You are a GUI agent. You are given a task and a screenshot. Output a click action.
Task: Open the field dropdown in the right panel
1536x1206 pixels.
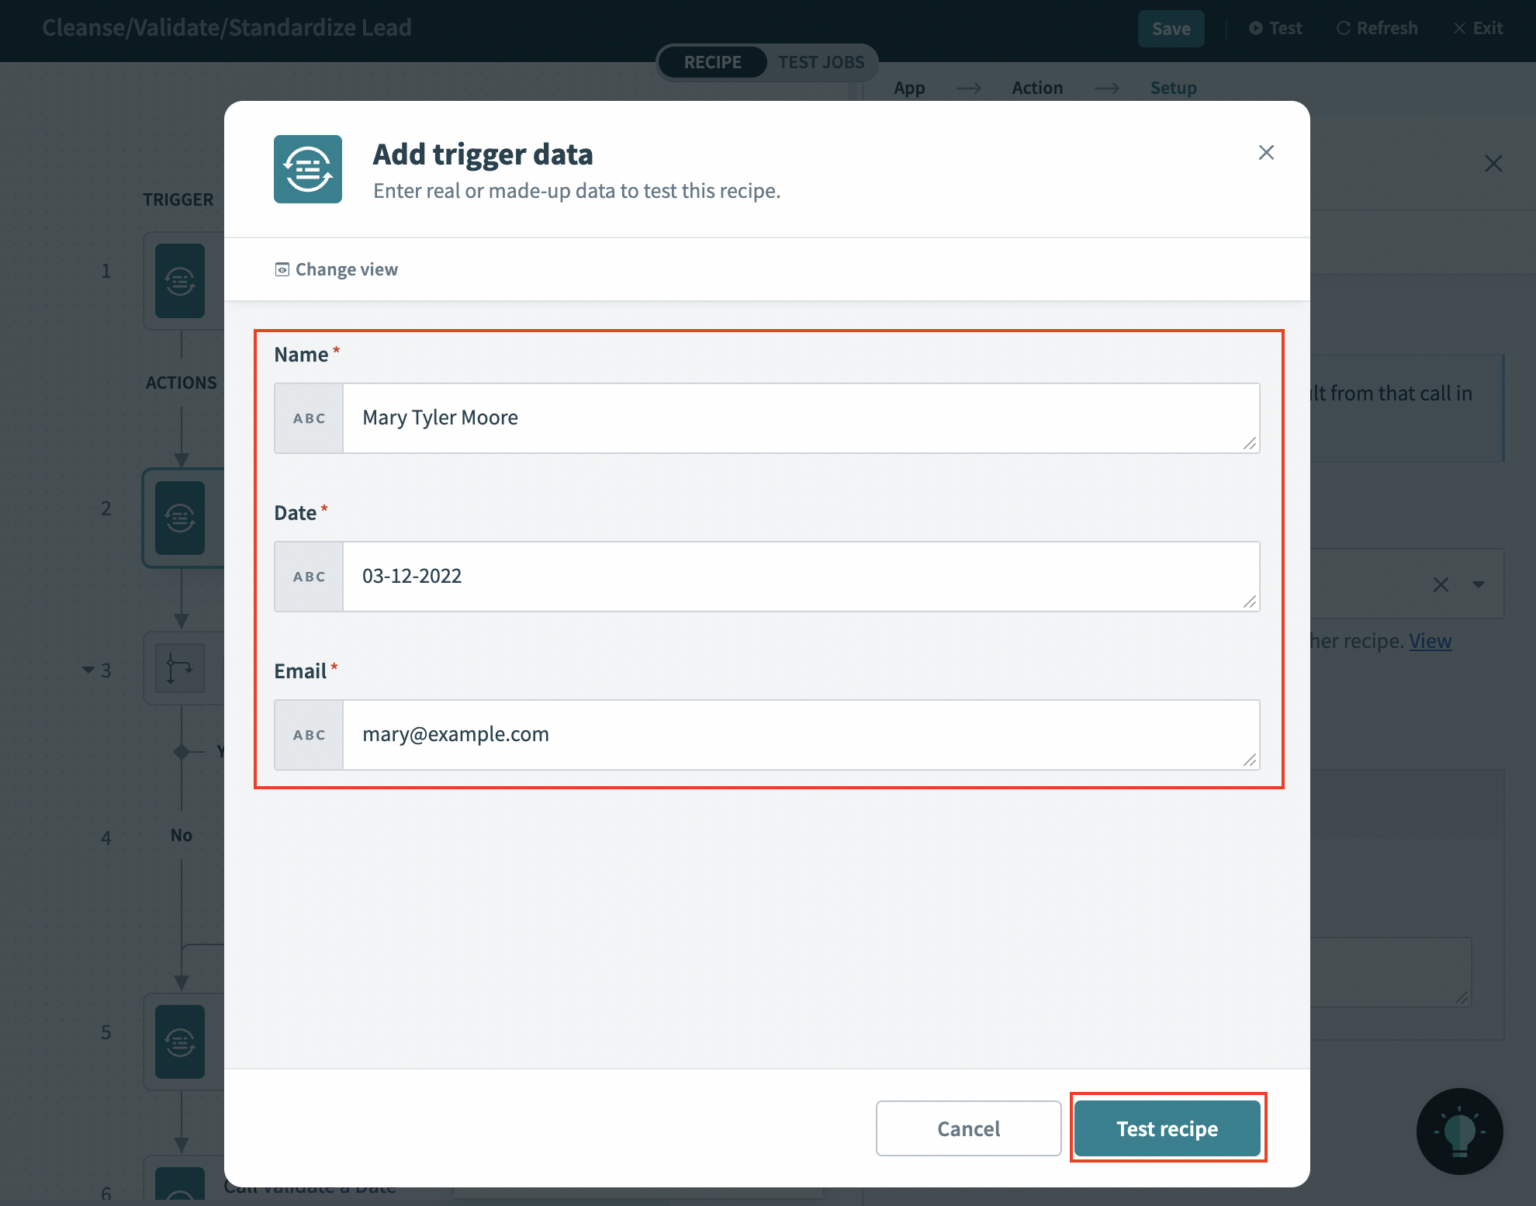click(1479, 584)
